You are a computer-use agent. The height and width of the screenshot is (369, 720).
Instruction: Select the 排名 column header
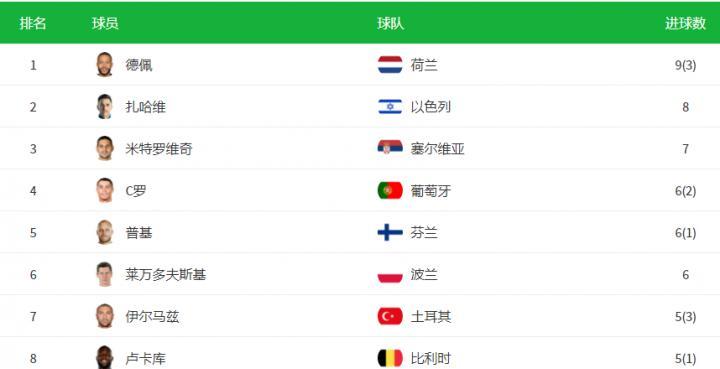33,23
